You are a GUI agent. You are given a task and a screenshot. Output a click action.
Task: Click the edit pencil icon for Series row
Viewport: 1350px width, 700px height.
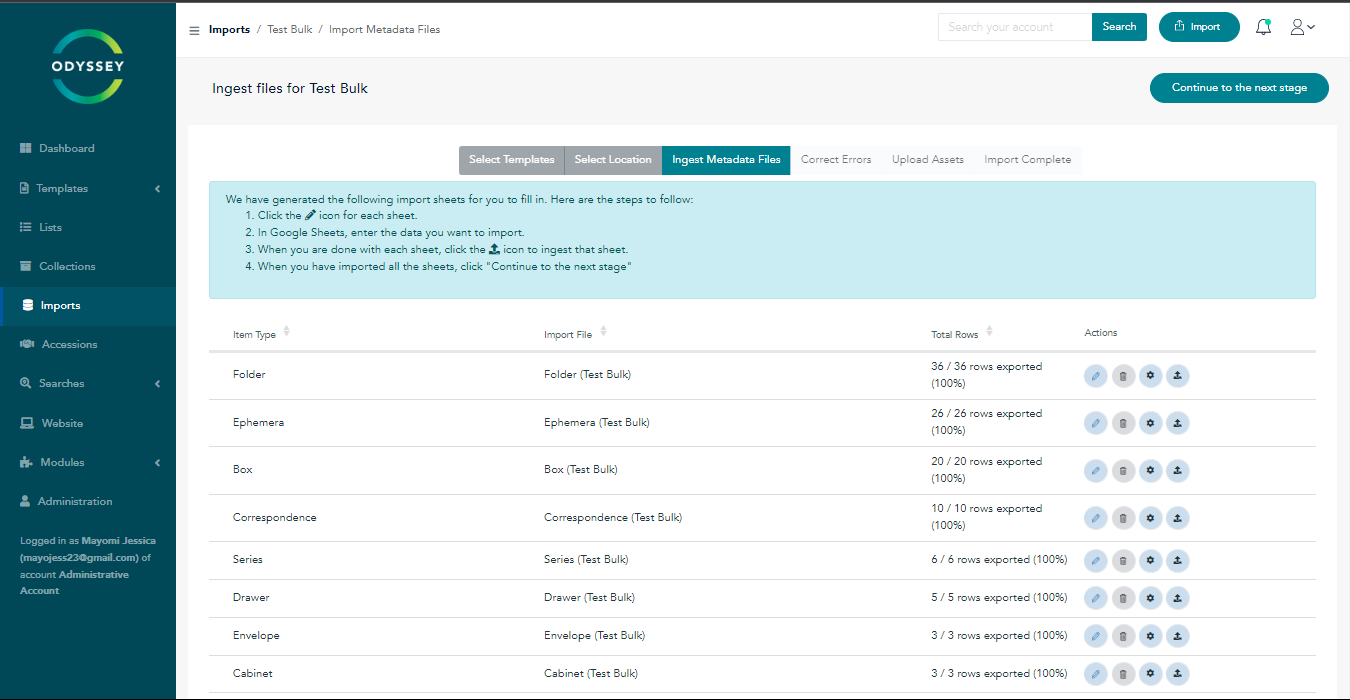1096,560
